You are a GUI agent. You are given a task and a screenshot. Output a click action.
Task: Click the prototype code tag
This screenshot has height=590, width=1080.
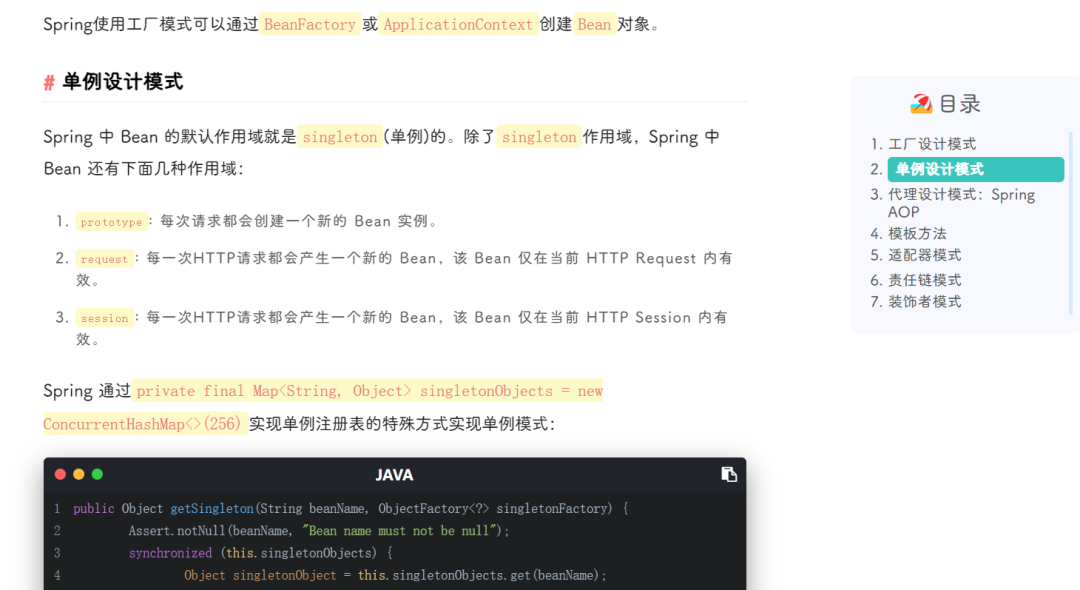click(x=111, y=222)
